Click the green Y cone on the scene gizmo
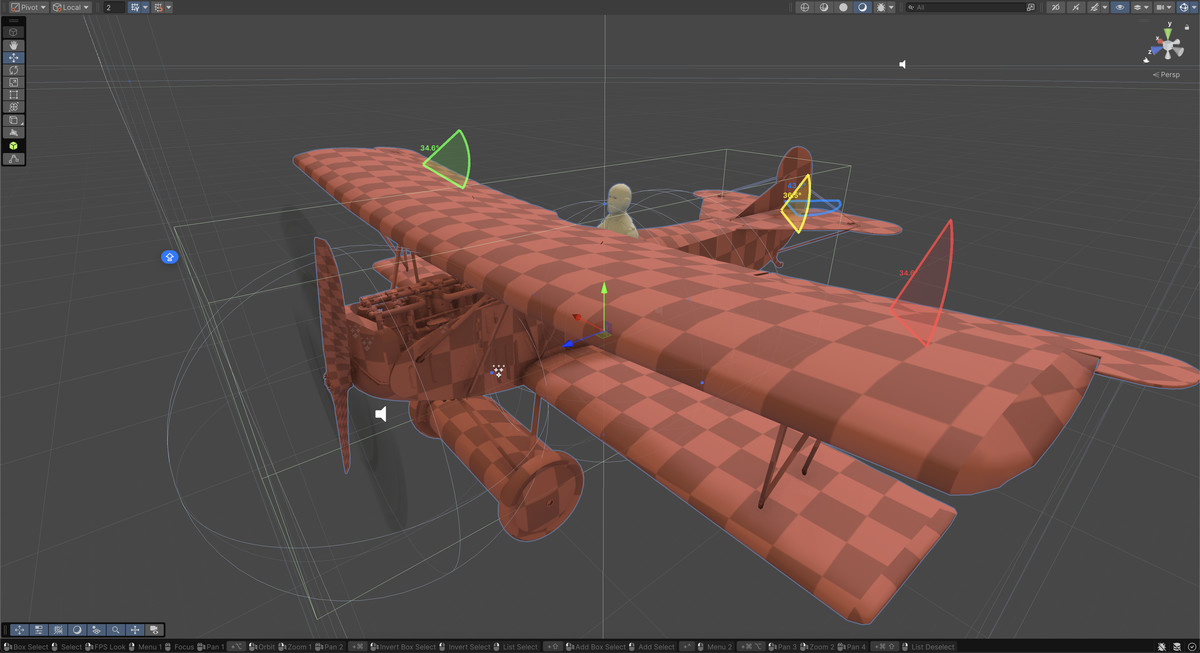1200x653 pixels. click(x=1167, y=31)
